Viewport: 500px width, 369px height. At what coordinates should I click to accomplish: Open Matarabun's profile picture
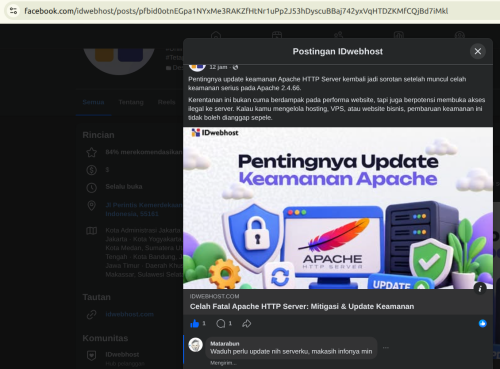click(196, 345)
